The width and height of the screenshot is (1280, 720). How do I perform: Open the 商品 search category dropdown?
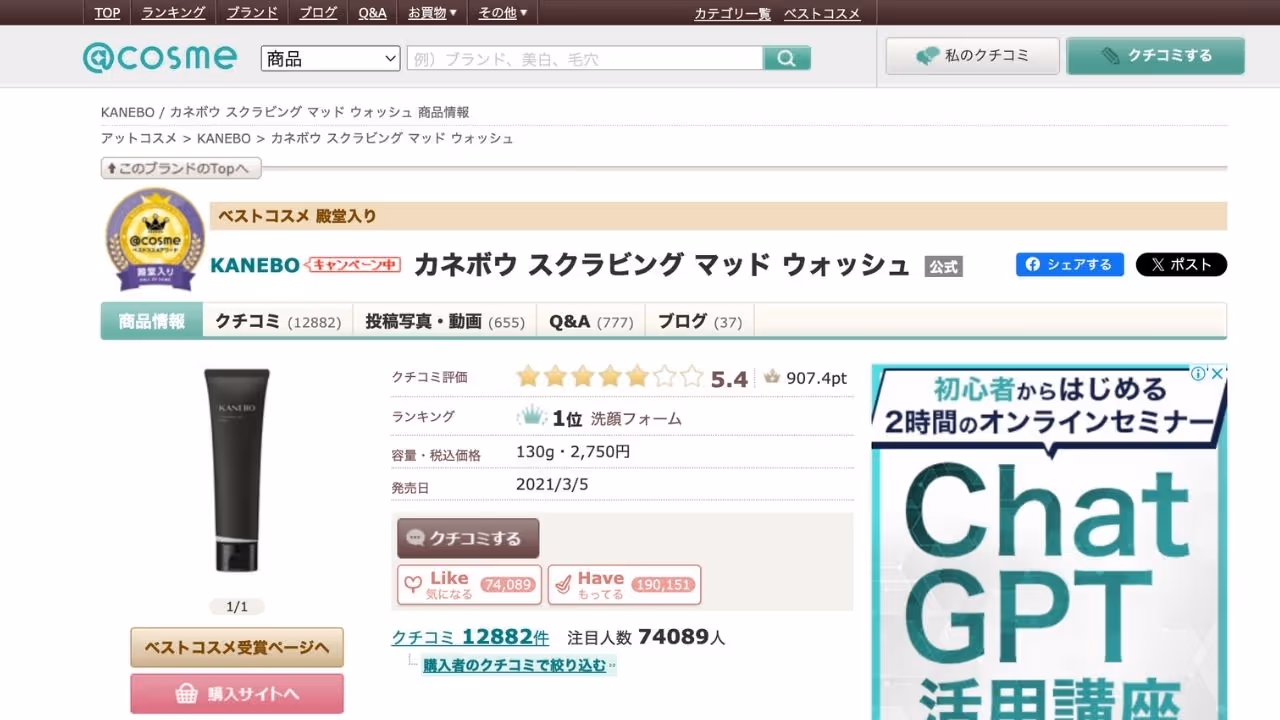click(331, 58)
